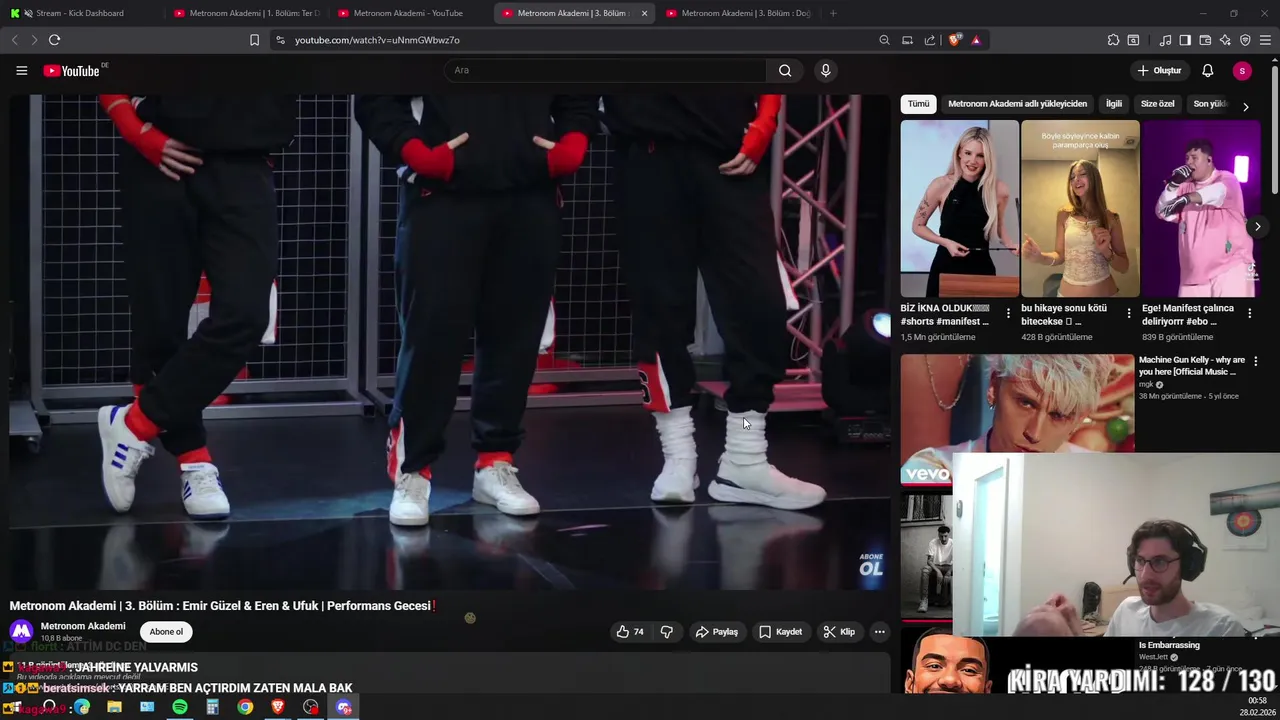Viewport: 1280px width, 720px height.
Task: Start voice search with the microphone
Action: [x=825, y=70]
